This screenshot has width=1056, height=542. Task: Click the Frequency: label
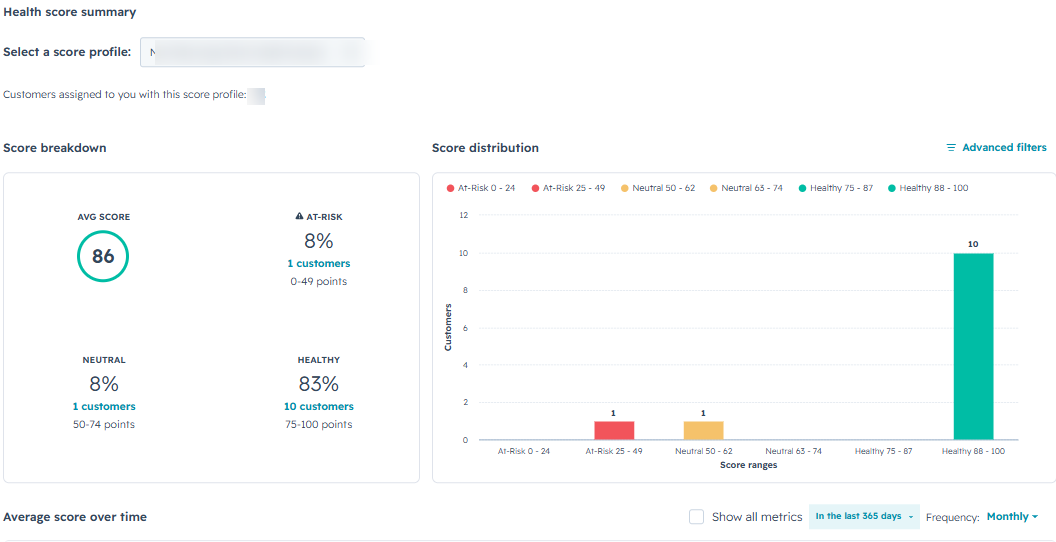(x=952, y=517)
